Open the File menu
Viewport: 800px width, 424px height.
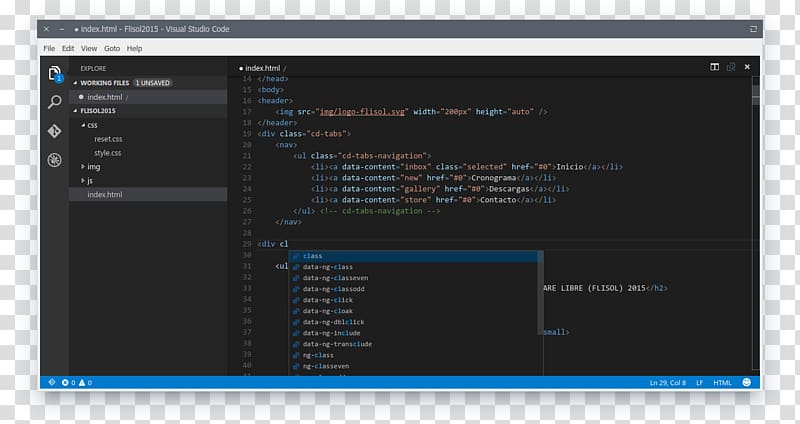click(x=49, y=48)
